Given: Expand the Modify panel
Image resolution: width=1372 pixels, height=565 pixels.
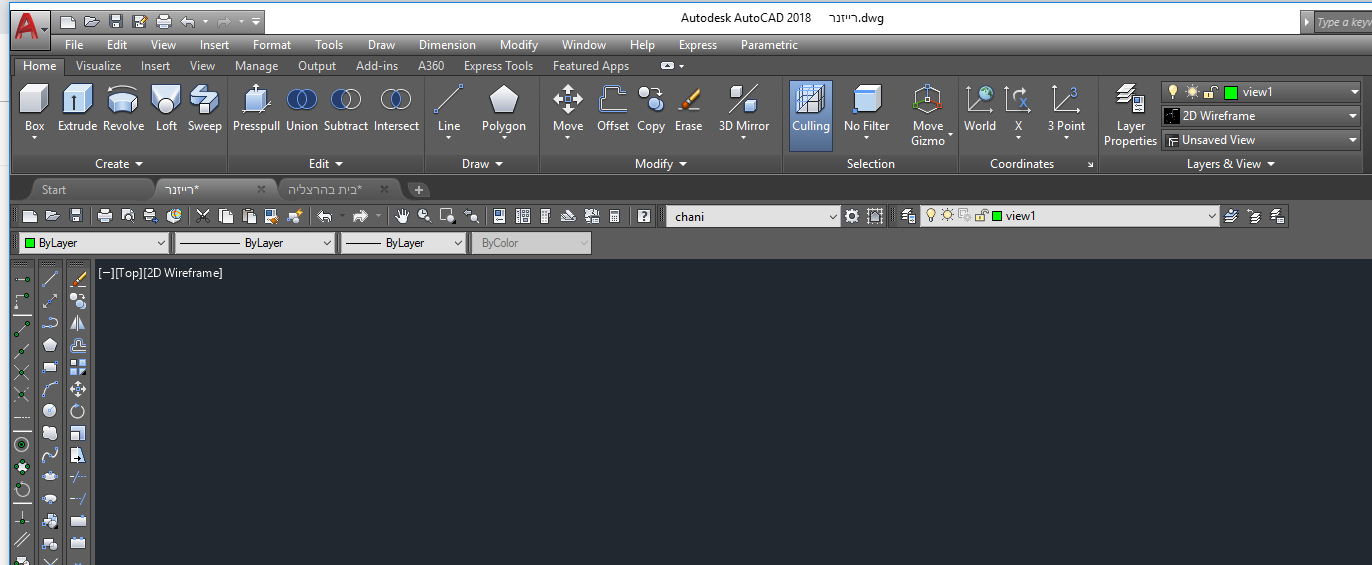Looking at the screenshot, I should coord(661,164).
